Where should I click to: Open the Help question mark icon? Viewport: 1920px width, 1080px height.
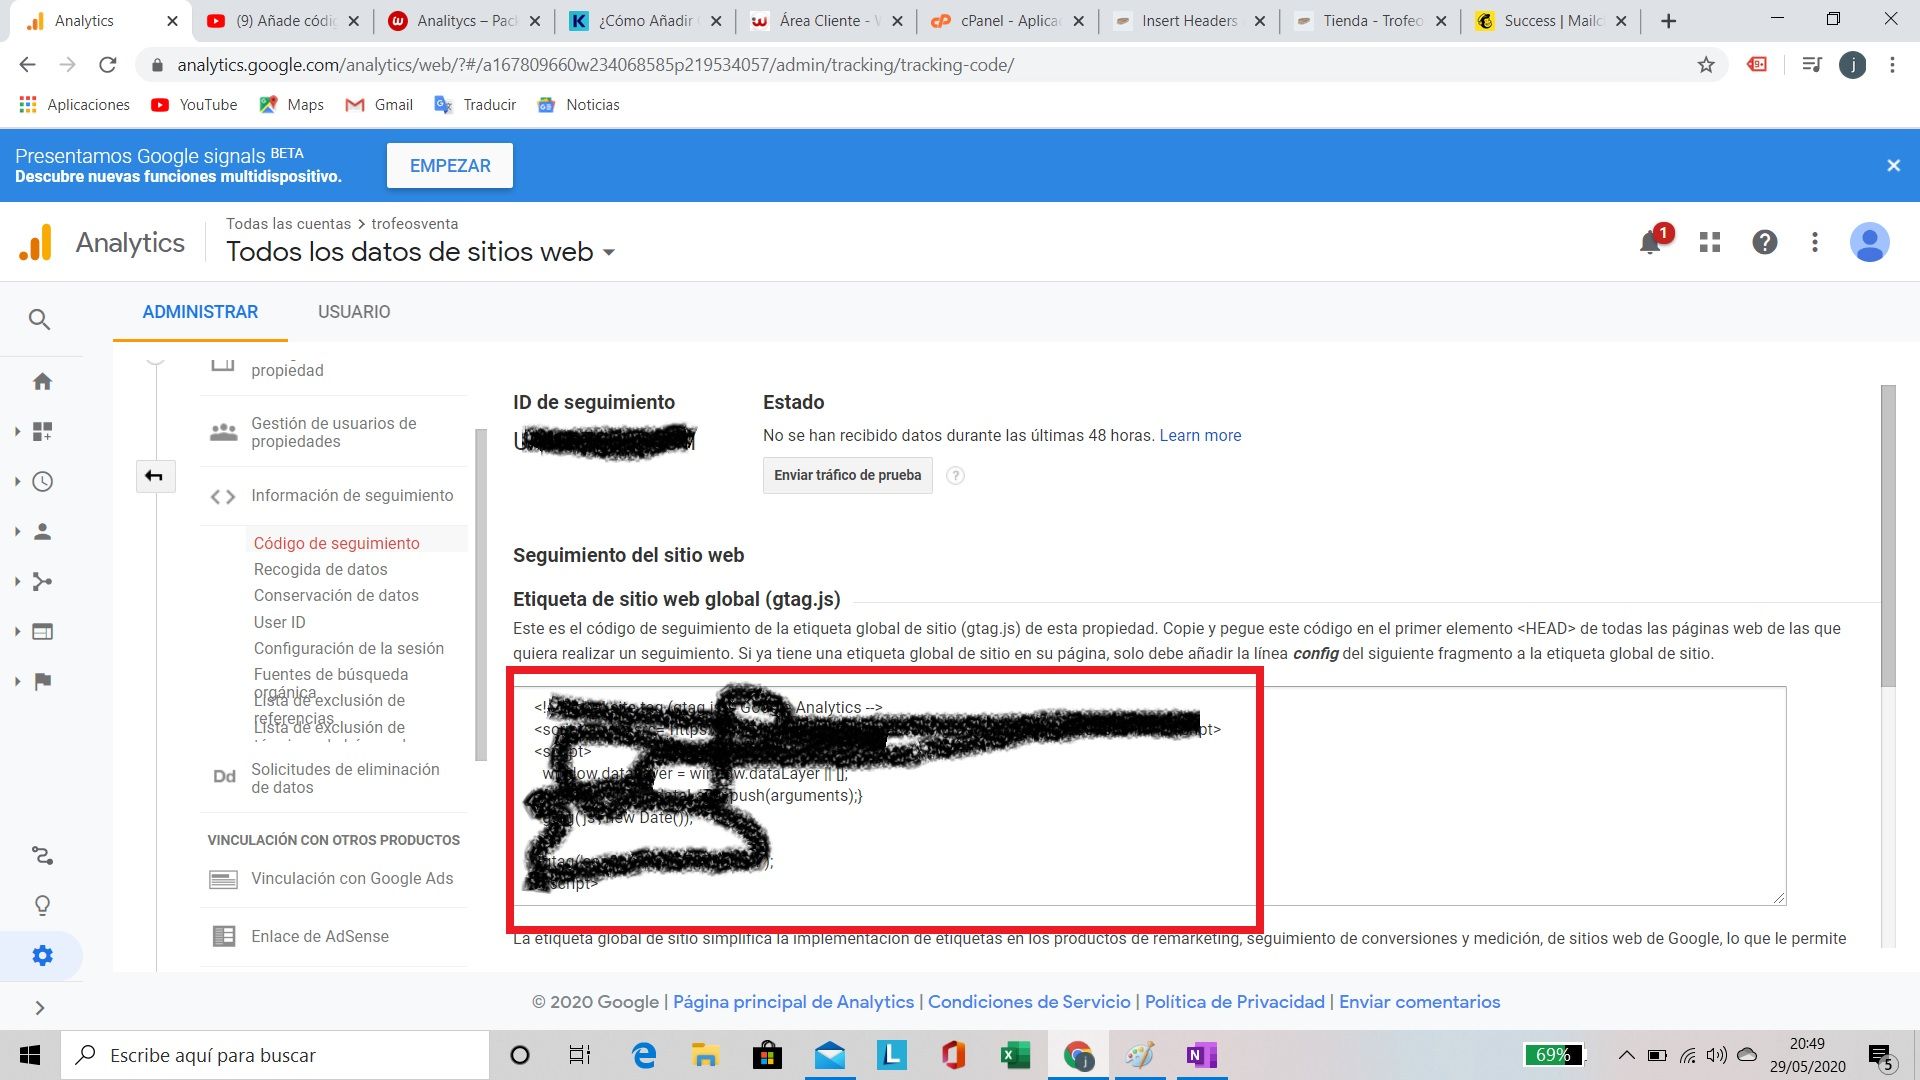(1765, 242)
